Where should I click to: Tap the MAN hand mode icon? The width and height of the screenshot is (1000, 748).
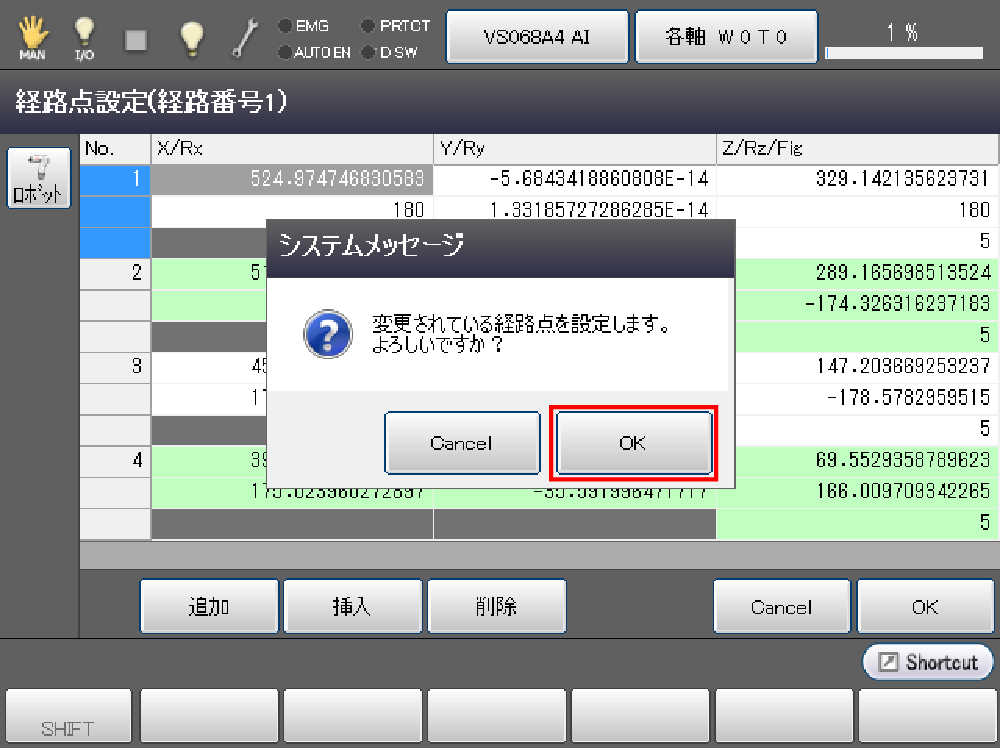click(x=32, y=36)
